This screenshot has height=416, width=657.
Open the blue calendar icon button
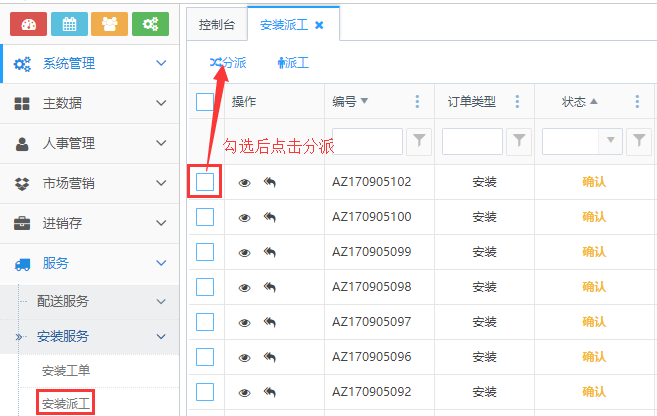tap(69, 24)
